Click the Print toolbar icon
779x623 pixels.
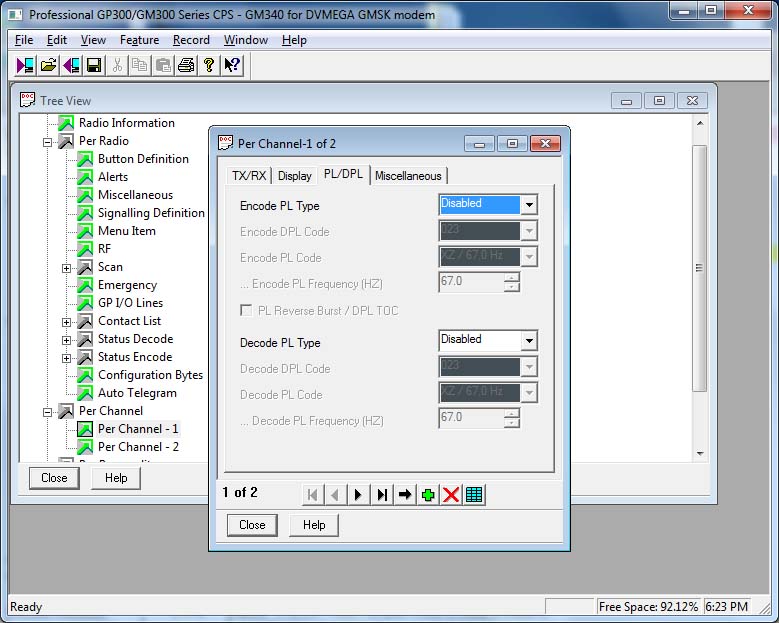point(186,65)
